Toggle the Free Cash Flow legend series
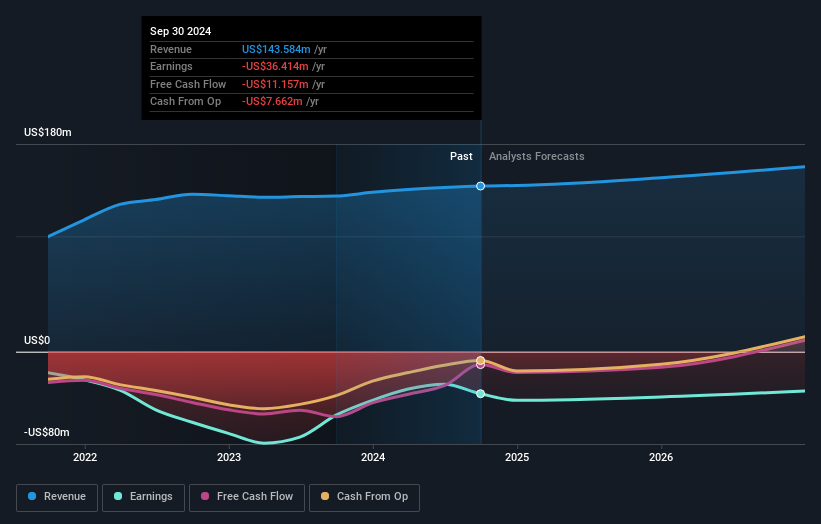This screenshot has height=524, width=821. pos(247,497)
